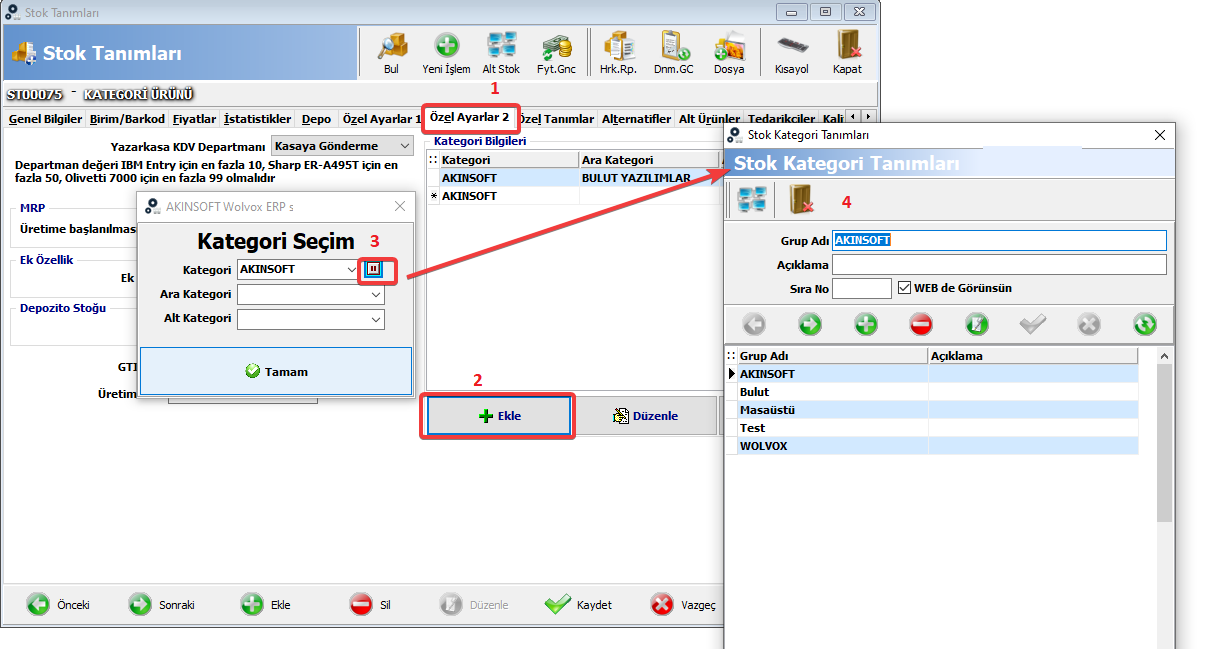Open the Kısayol shortcuts icon
The image size is (1207, 649).
(x=791, y=52)
